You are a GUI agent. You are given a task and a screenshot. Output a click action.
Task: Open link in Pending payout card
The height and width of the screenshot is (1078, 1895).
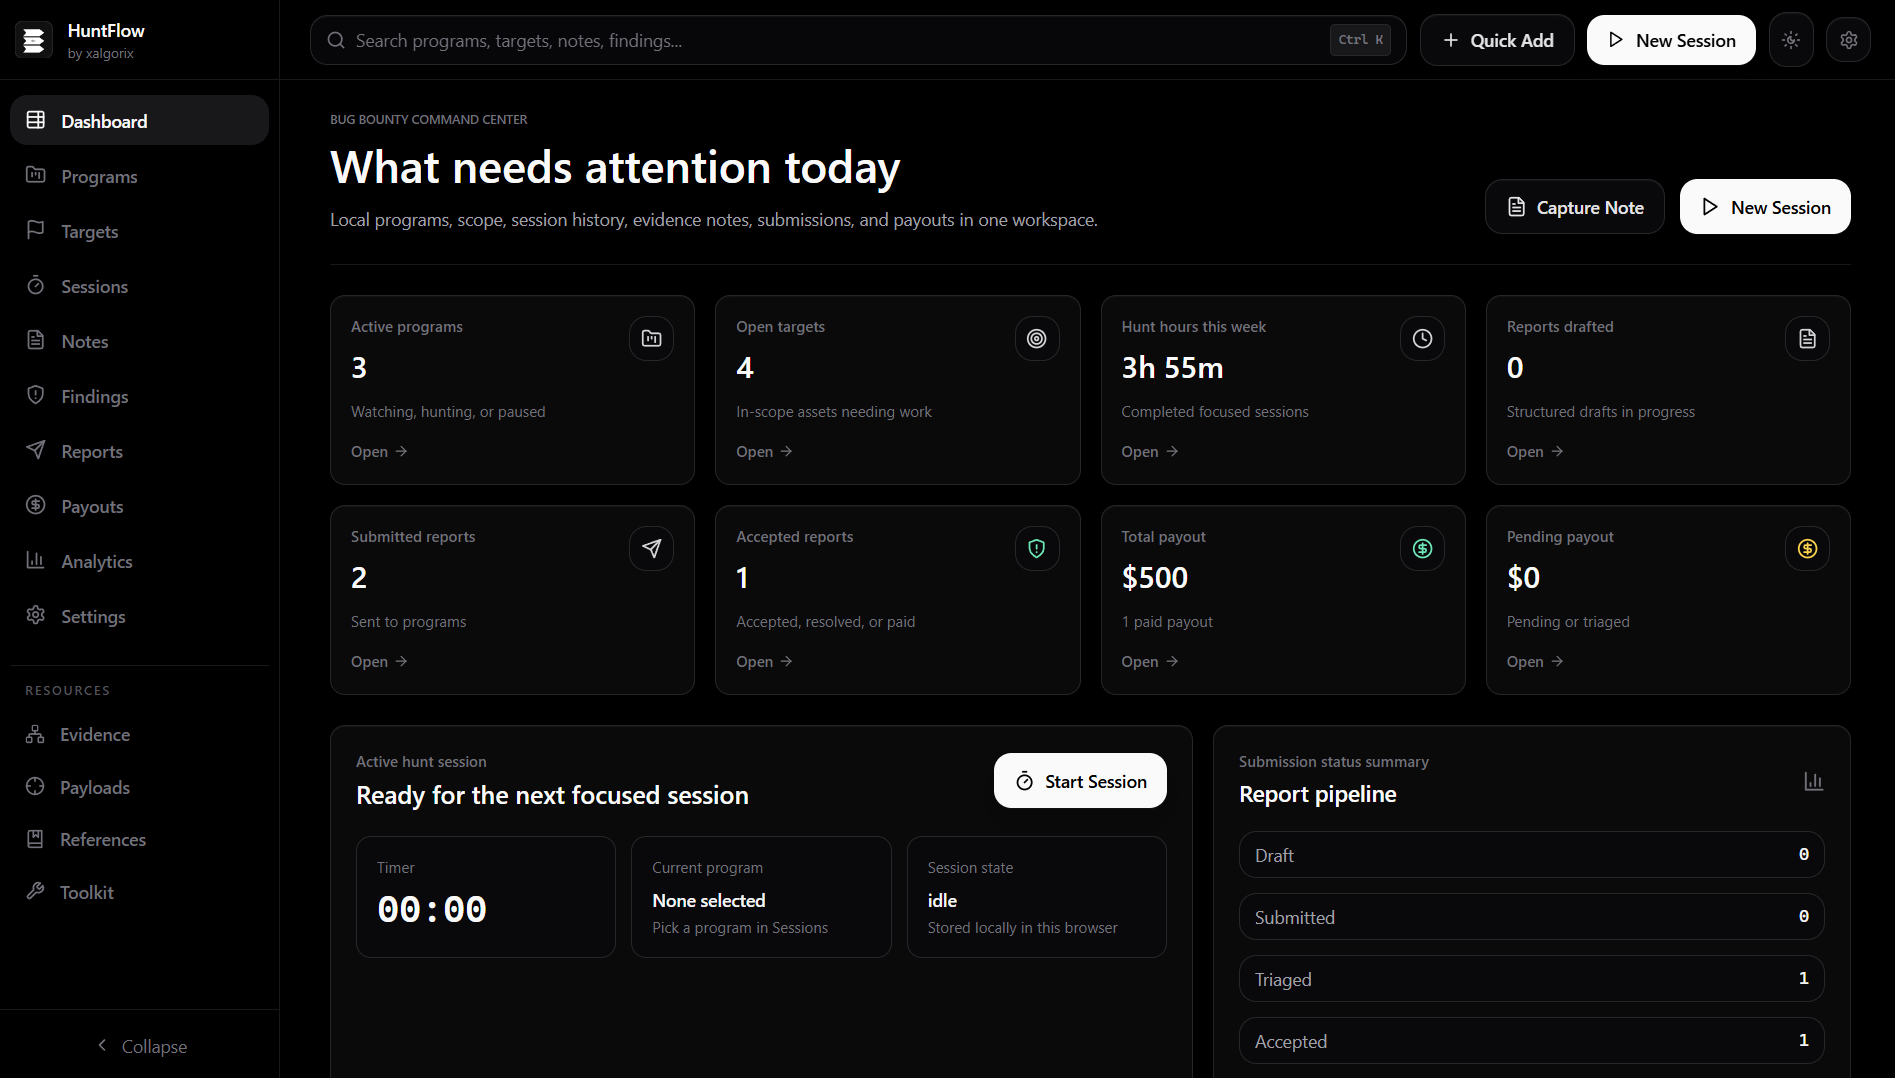(1535, 662)
